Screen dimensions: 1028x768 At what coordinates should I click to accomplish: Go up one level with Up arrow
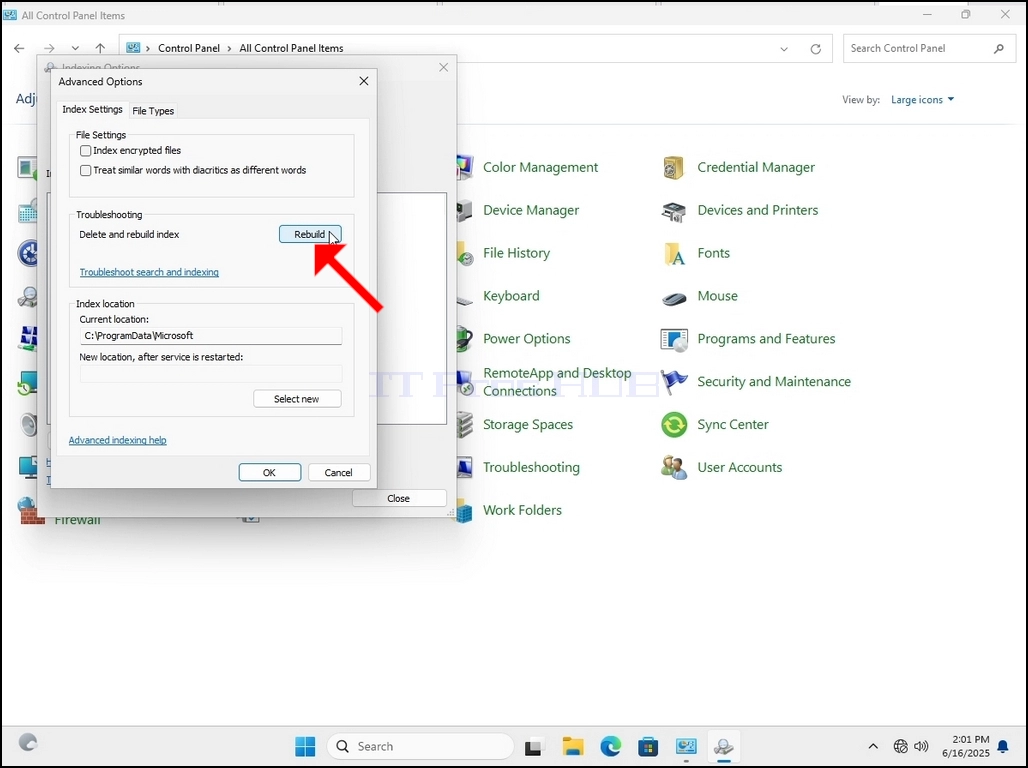100,49
